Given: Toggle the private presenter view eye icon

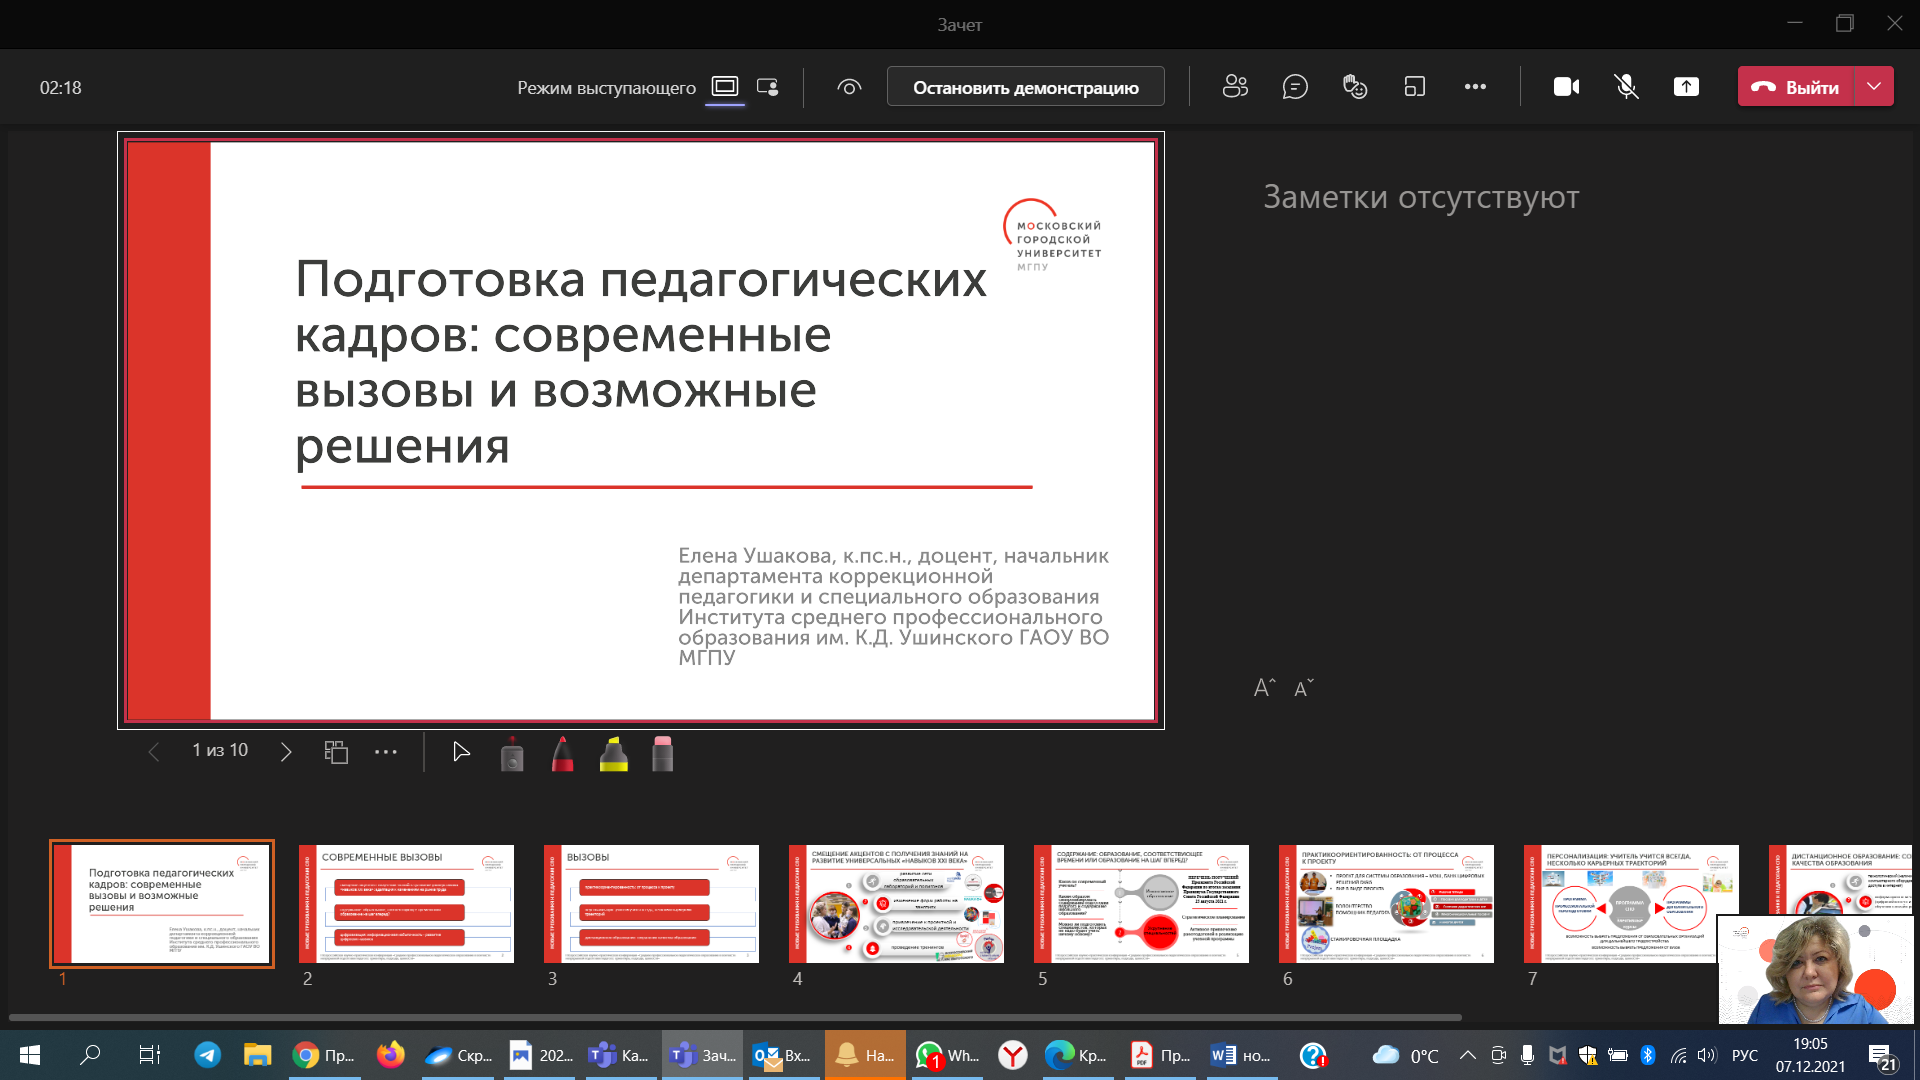Looking at the screenshot, I should click(x=849, y=87).
